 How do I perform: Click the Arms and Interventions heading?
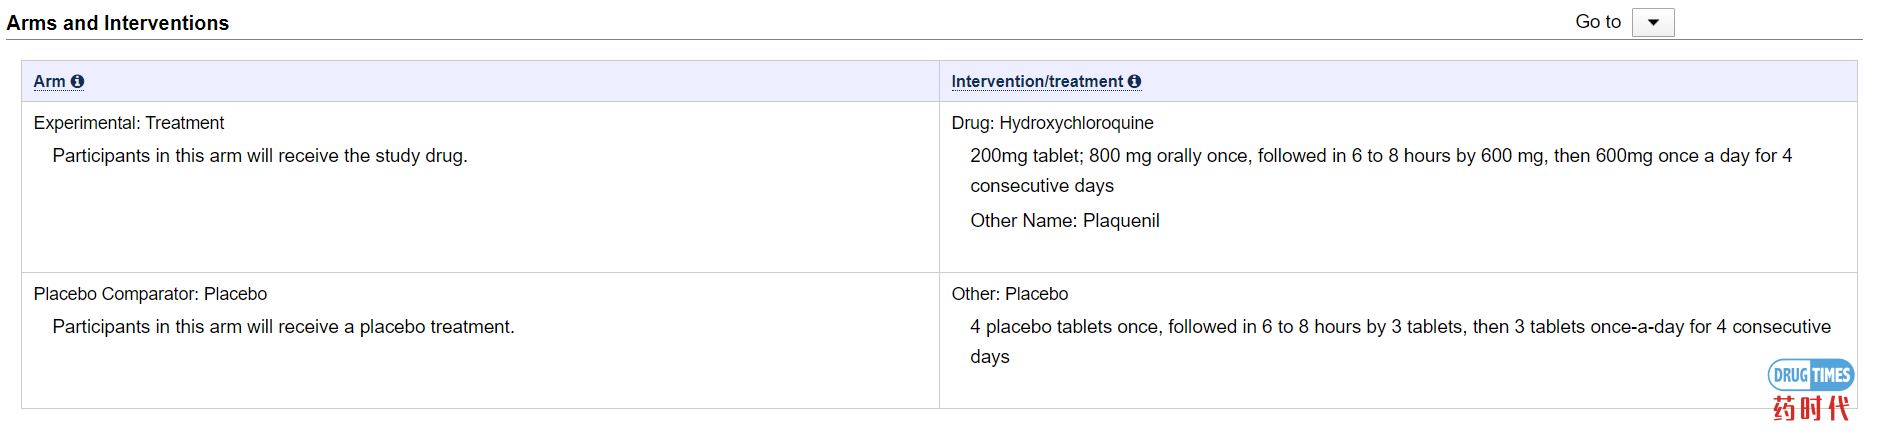click(x=118, y=23)
